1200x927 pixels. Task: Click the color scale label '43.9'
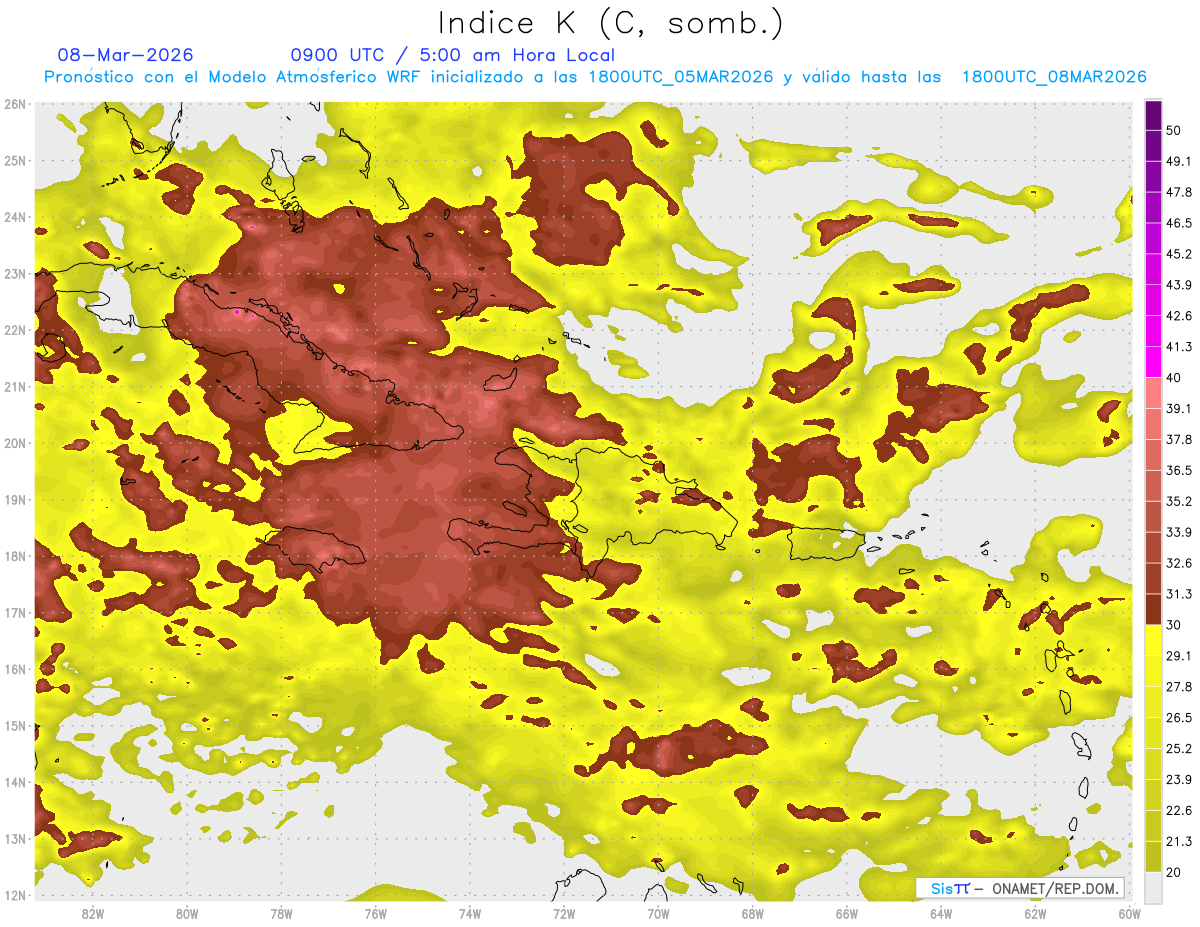(1178, 285)
